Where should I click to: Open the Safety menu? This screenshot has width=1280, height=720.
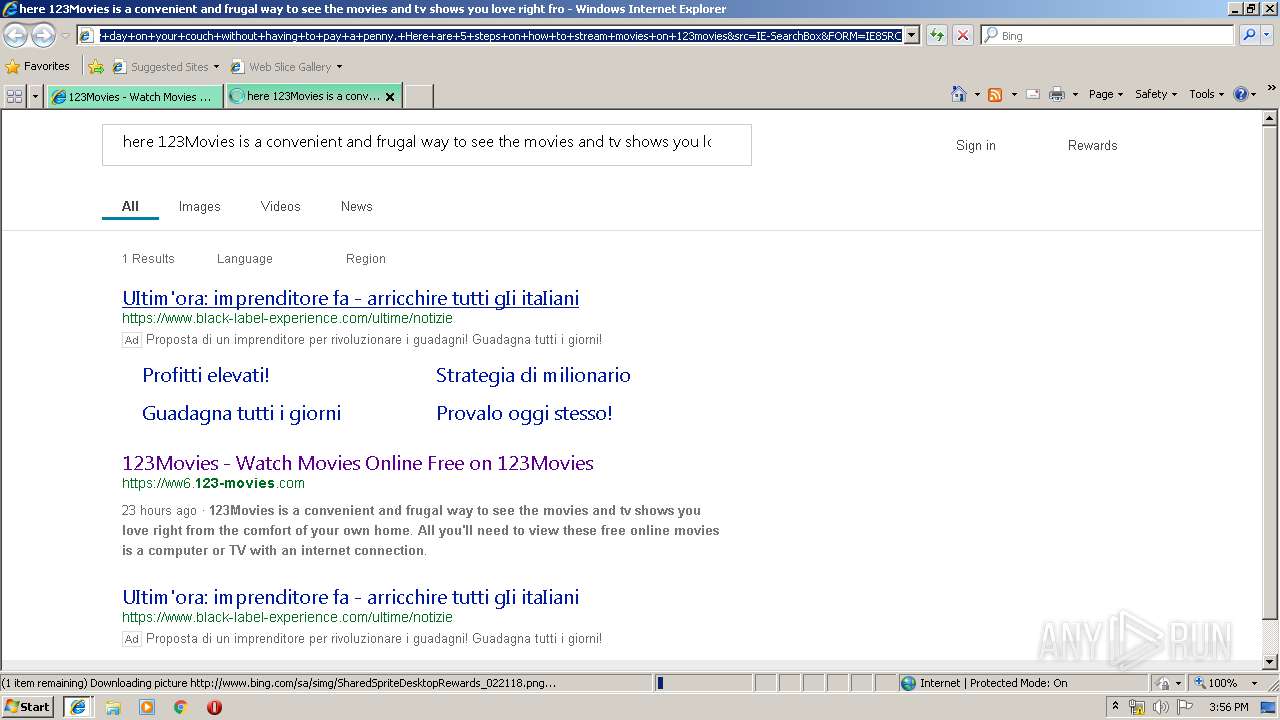pos(1156,94)
